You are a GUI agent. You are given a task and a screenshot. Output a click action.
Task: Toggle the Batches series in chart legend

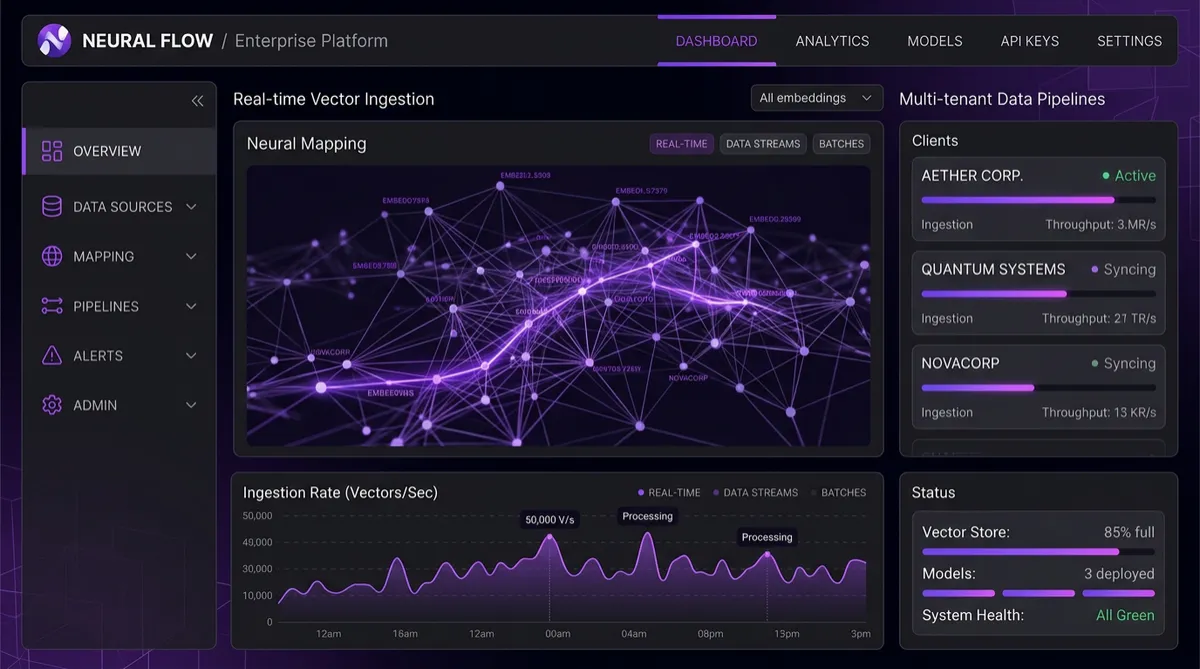(838, 492)
